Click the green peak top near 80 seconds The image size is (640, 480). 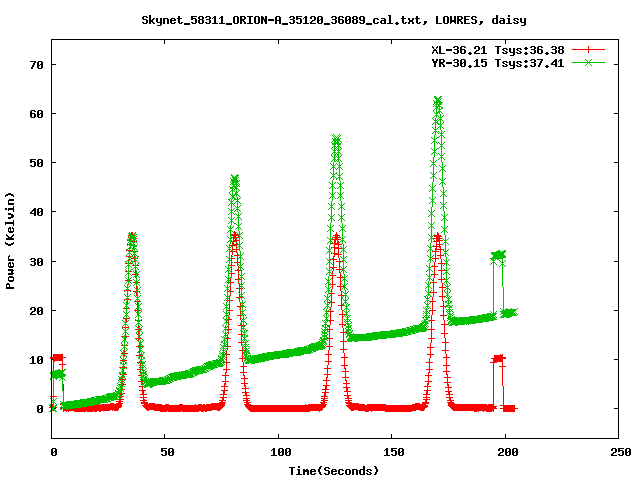(x=234, y=179)
